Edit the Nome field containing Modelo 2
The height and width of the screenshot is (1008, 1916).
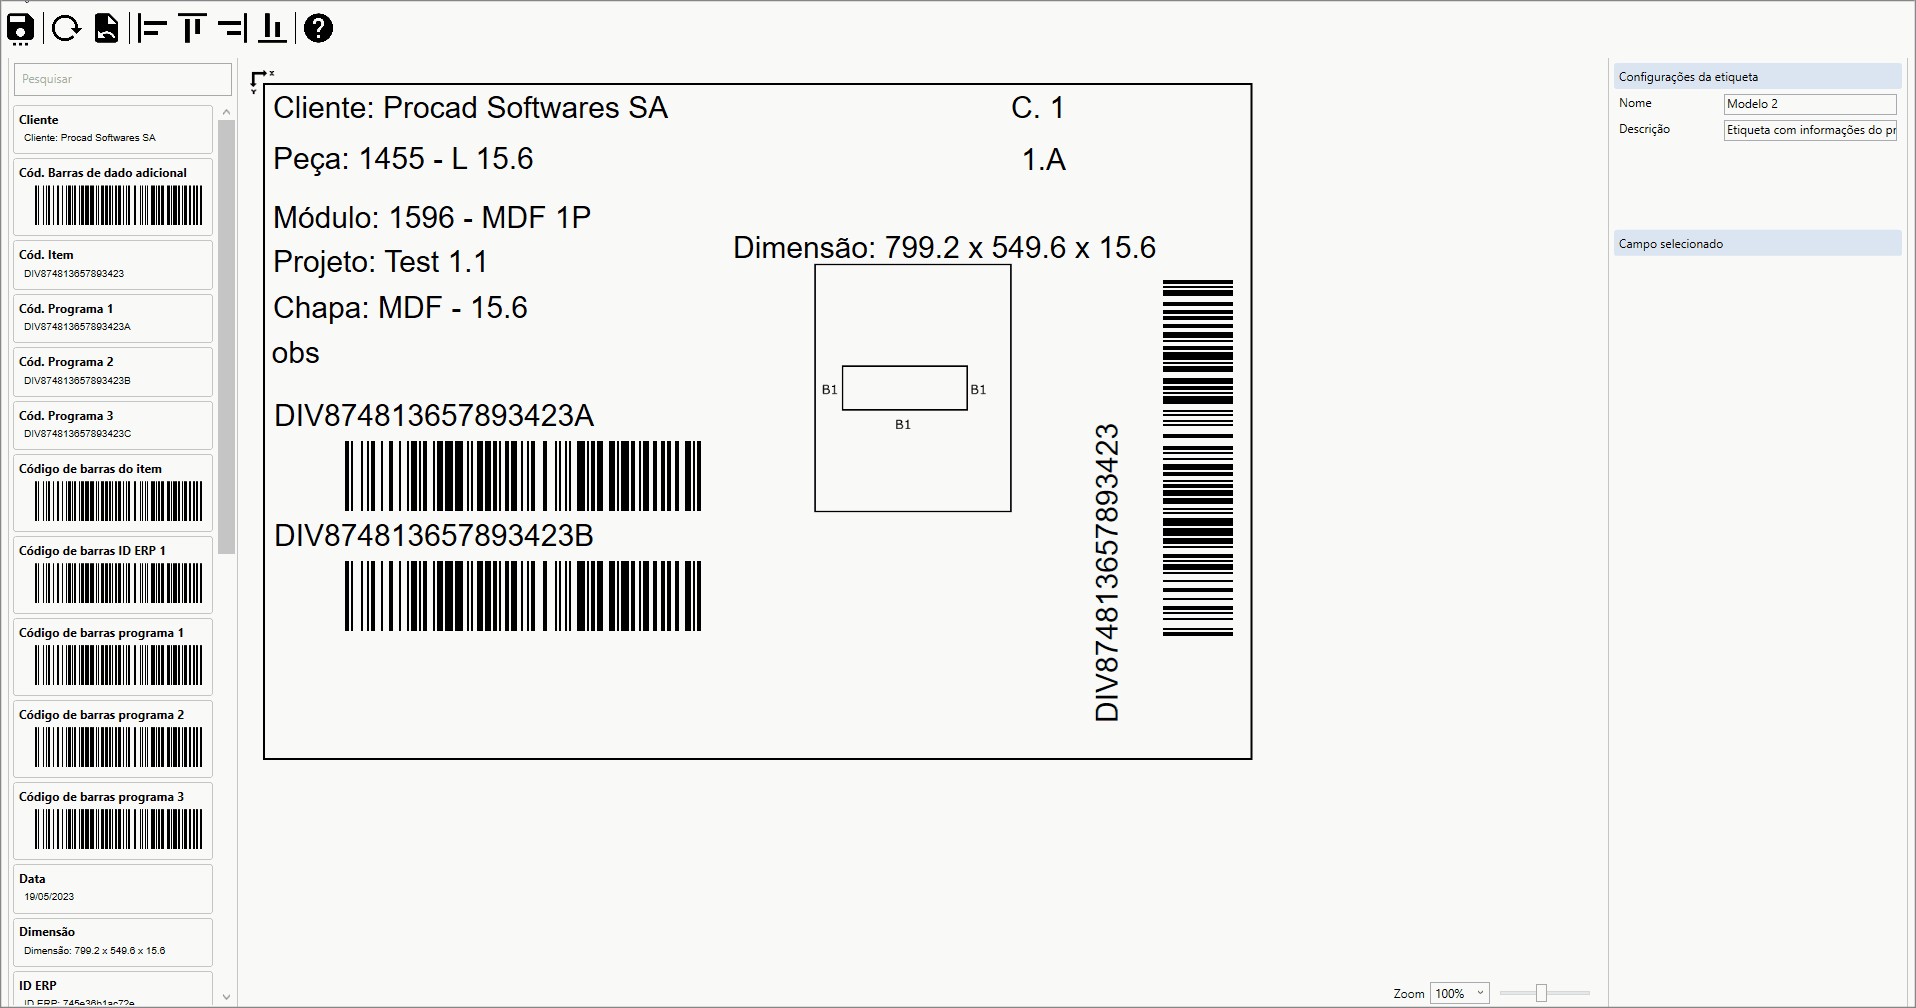point(1810,104)
